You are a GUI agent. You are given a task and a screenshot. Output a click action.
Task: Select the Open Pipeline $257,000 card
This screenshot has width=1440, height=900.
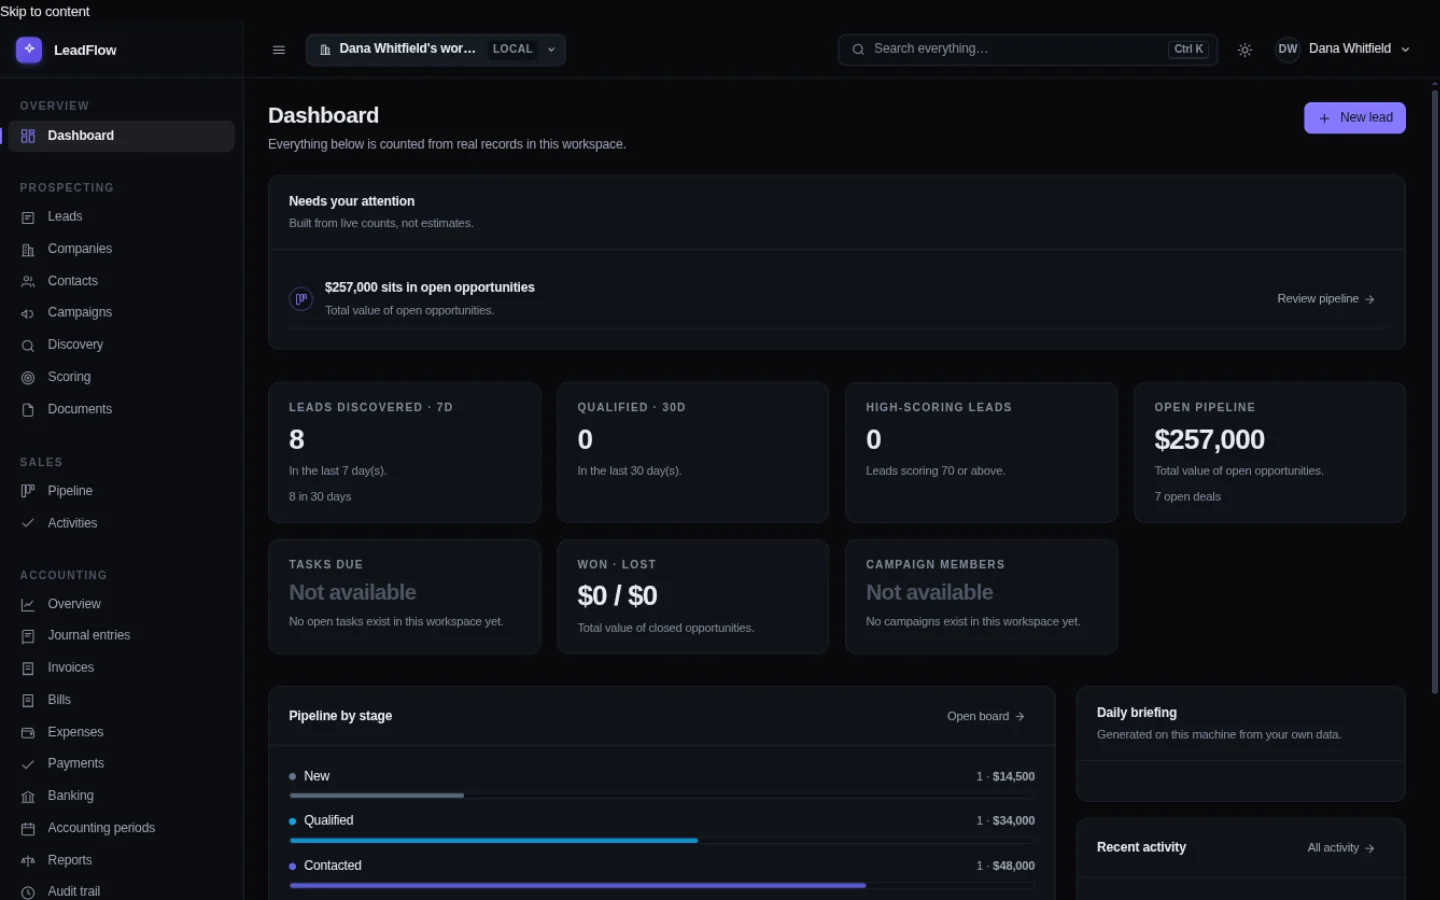[1270, 452]
